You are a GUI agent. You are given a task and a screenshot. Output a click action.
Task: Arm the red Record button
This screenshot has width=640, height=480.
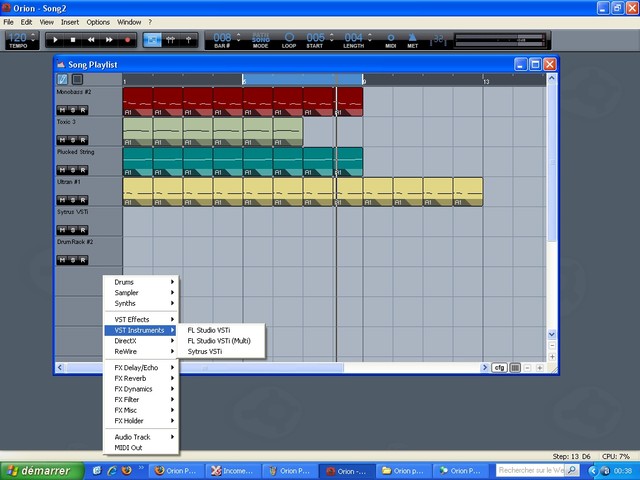point(127,40)
